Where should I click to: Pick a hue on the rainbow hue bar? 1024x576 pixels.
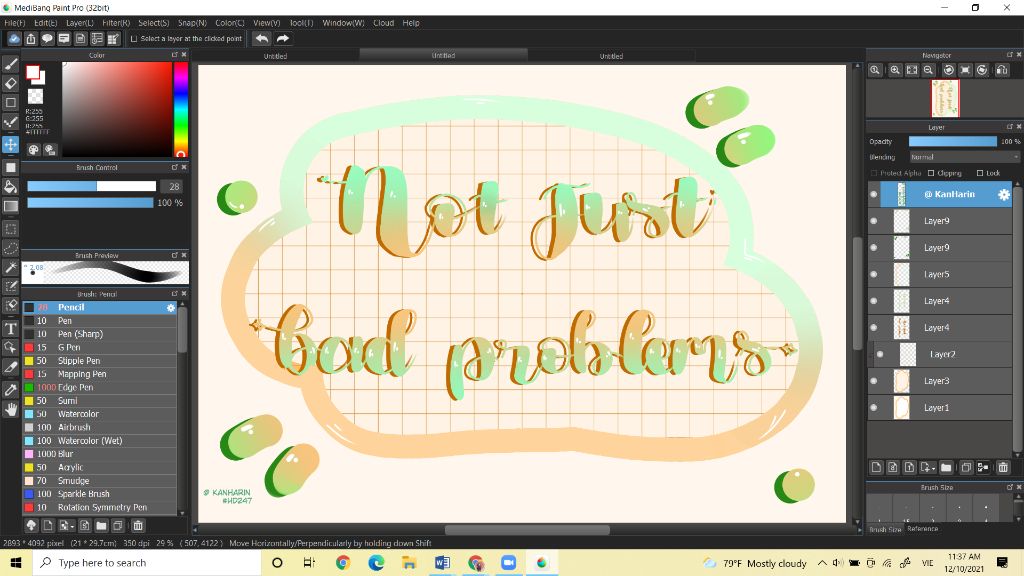point(181,109)
